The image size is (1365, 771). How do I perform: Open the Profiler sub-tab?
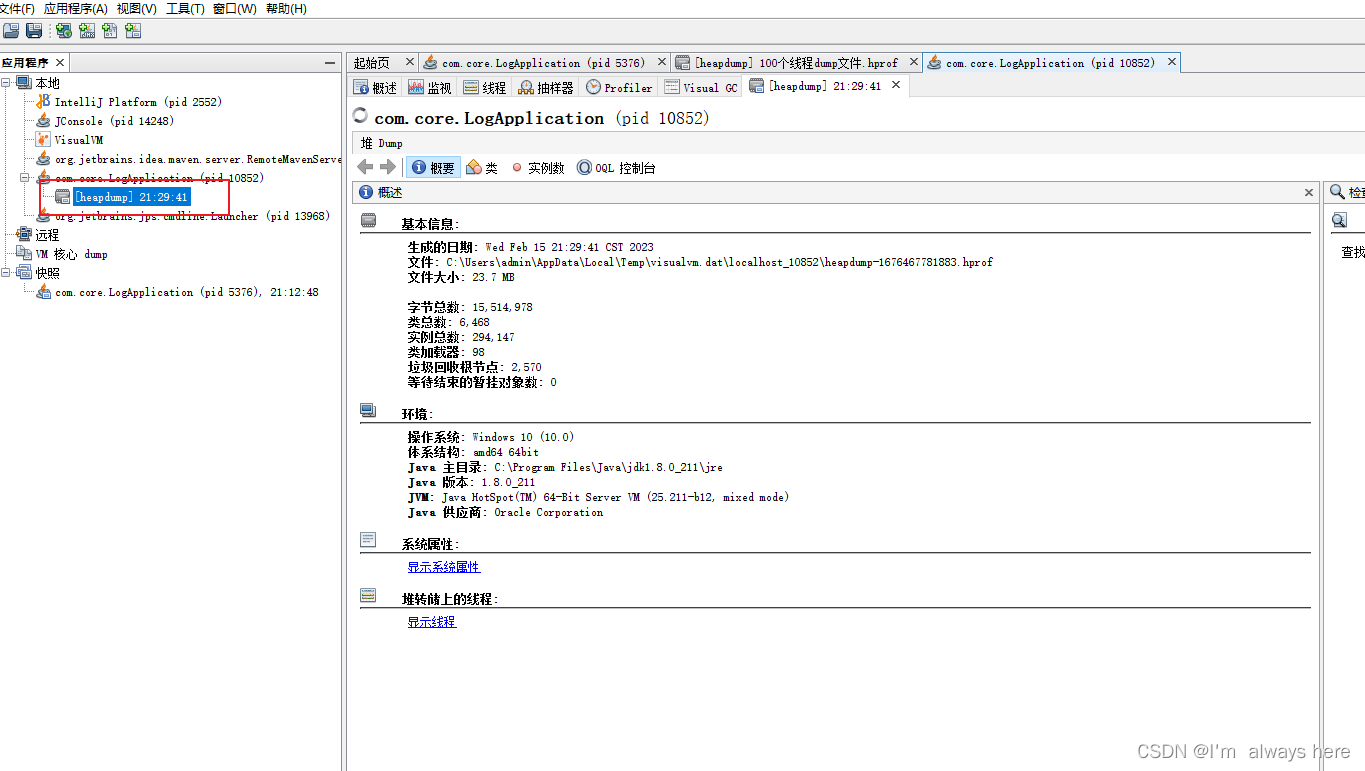619,88
